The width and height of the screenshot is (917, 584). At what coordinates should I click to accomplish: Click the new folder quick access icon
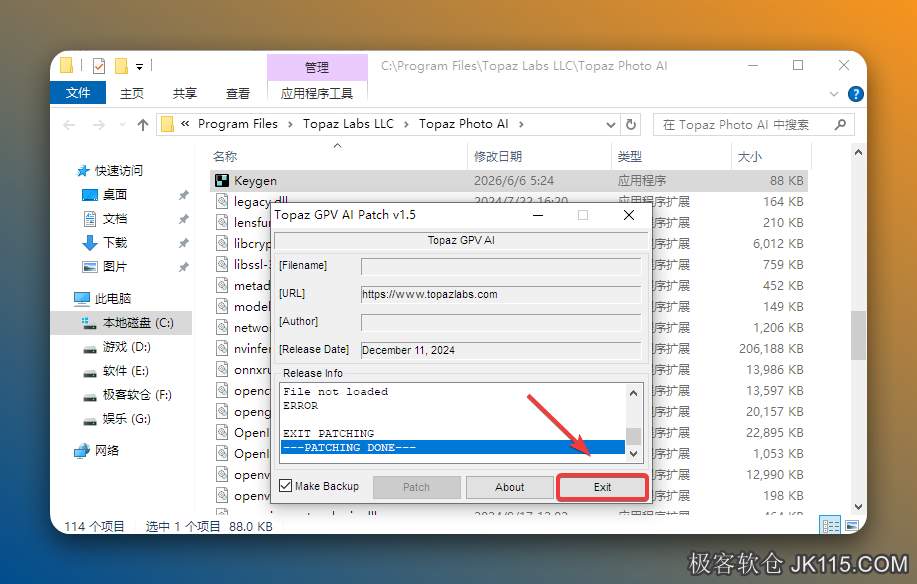pyautogui.click(x=121, y=65)
